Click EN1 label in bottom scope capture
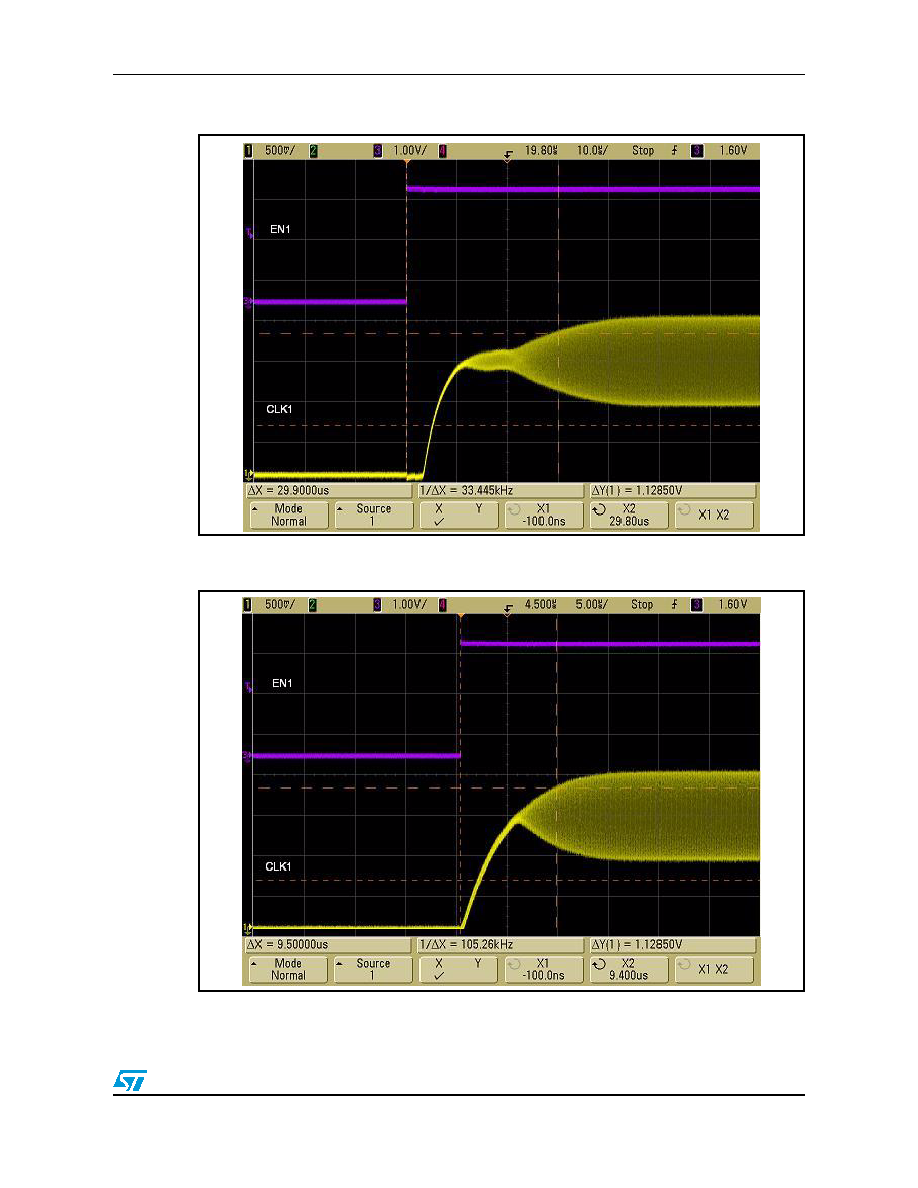Viewport: 918px width, 1188px height. point(282,683)
